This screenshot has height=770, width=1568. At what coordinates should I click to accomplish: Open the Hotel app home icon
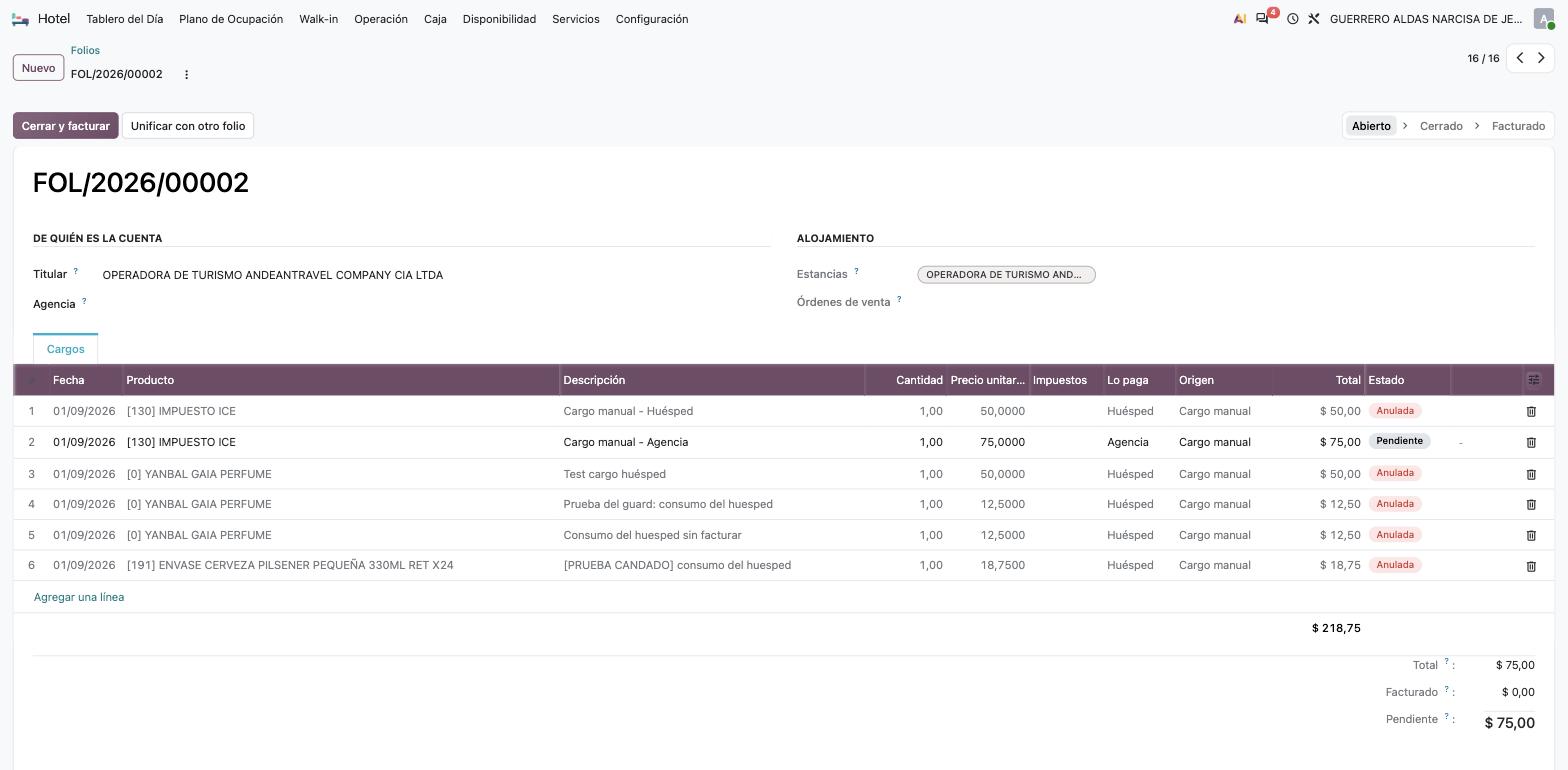point(20,19)
